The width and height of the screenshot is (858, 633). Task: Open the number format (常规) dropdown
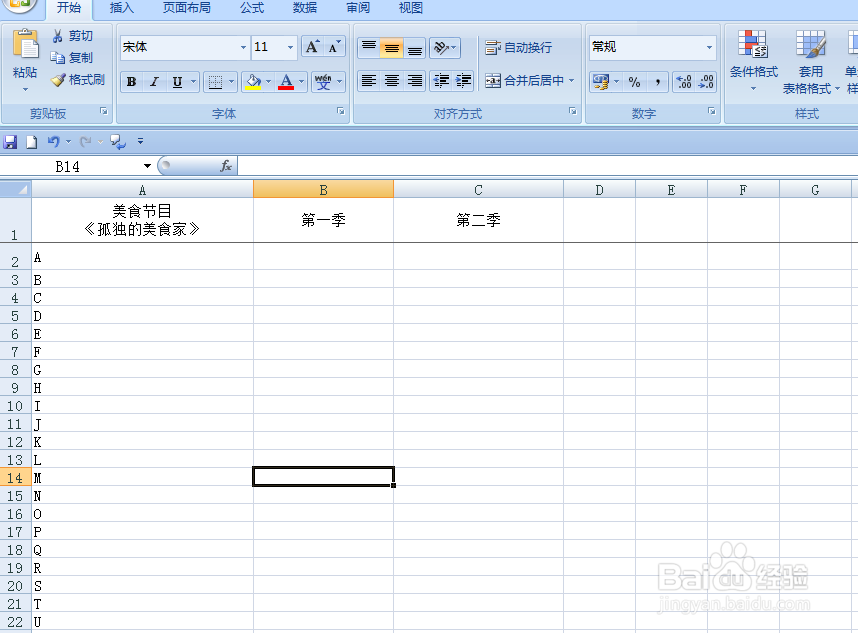tap(710, 46)
